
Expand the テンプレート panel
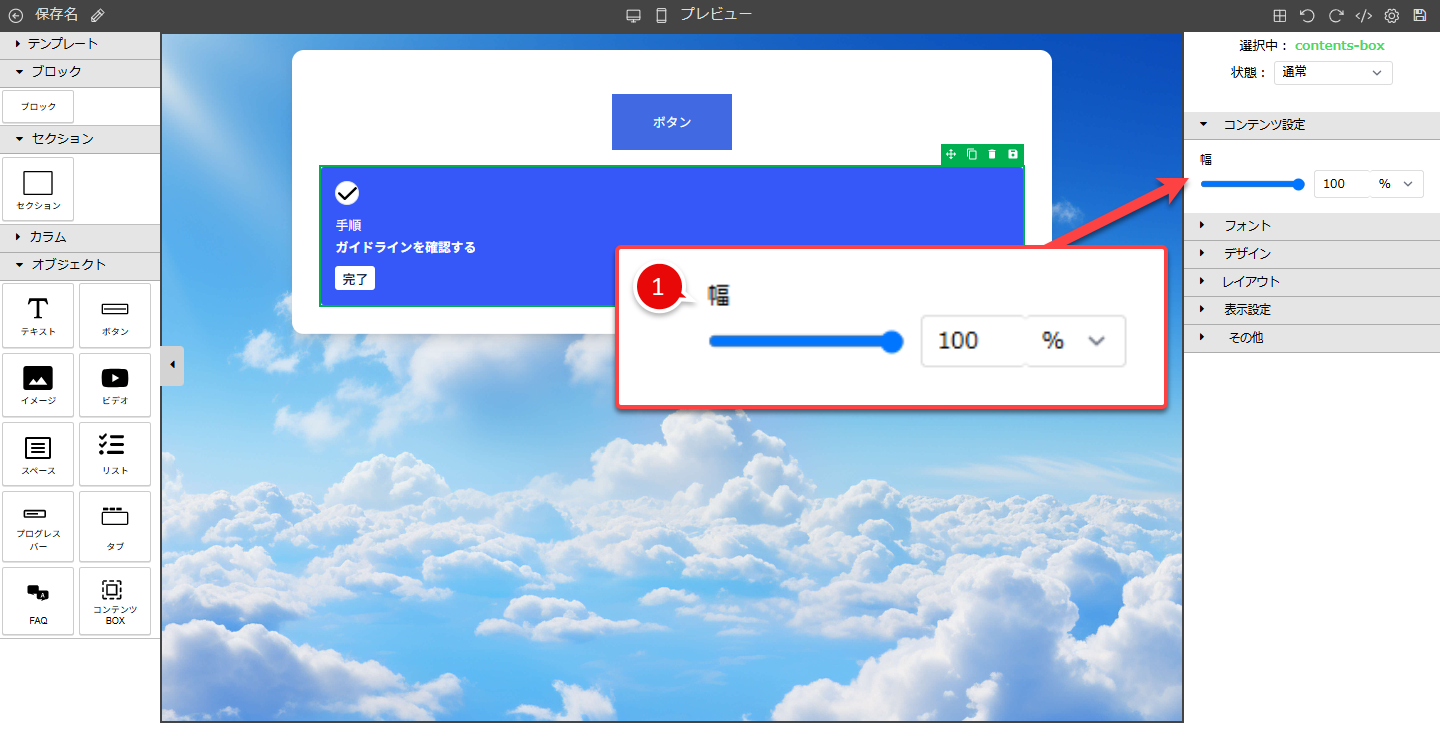pyautogui.click(x=62, y=44)
